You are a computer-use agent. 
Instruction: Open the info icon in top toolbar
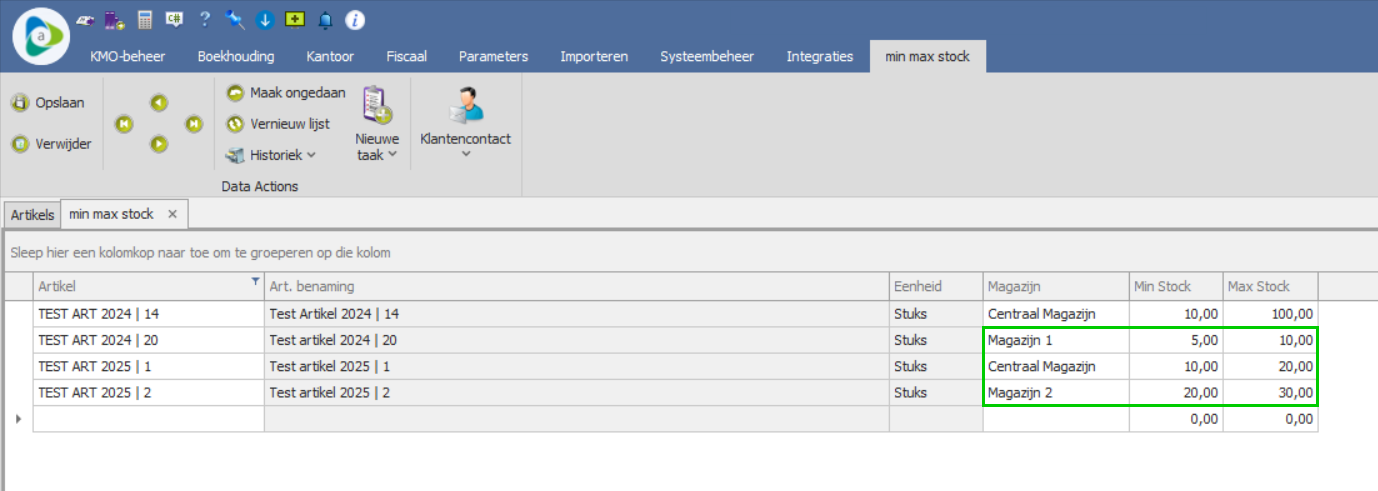(x=355, y=19)
